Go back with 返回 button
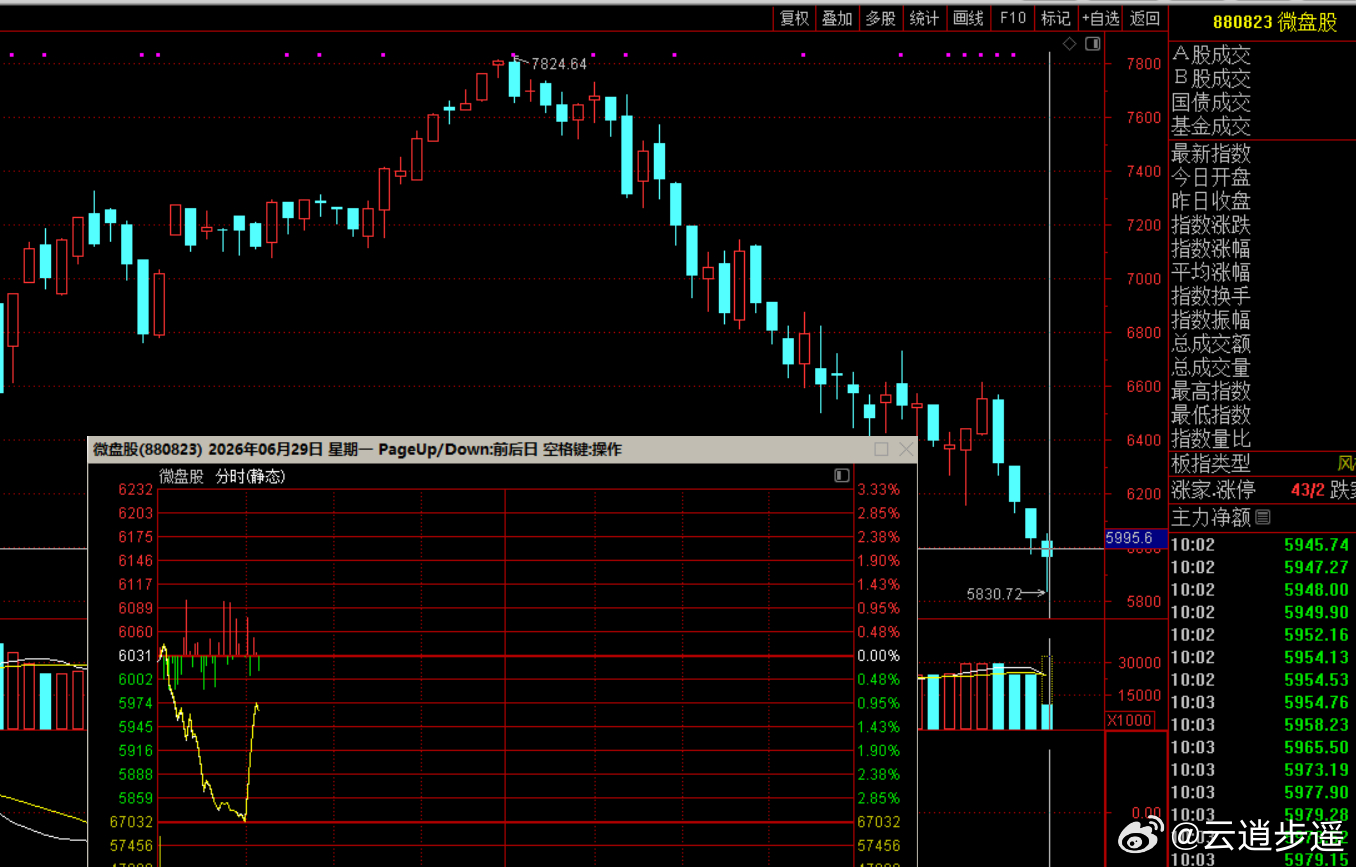Screen dimensions: 1356x867 [x=1145, y=18]
